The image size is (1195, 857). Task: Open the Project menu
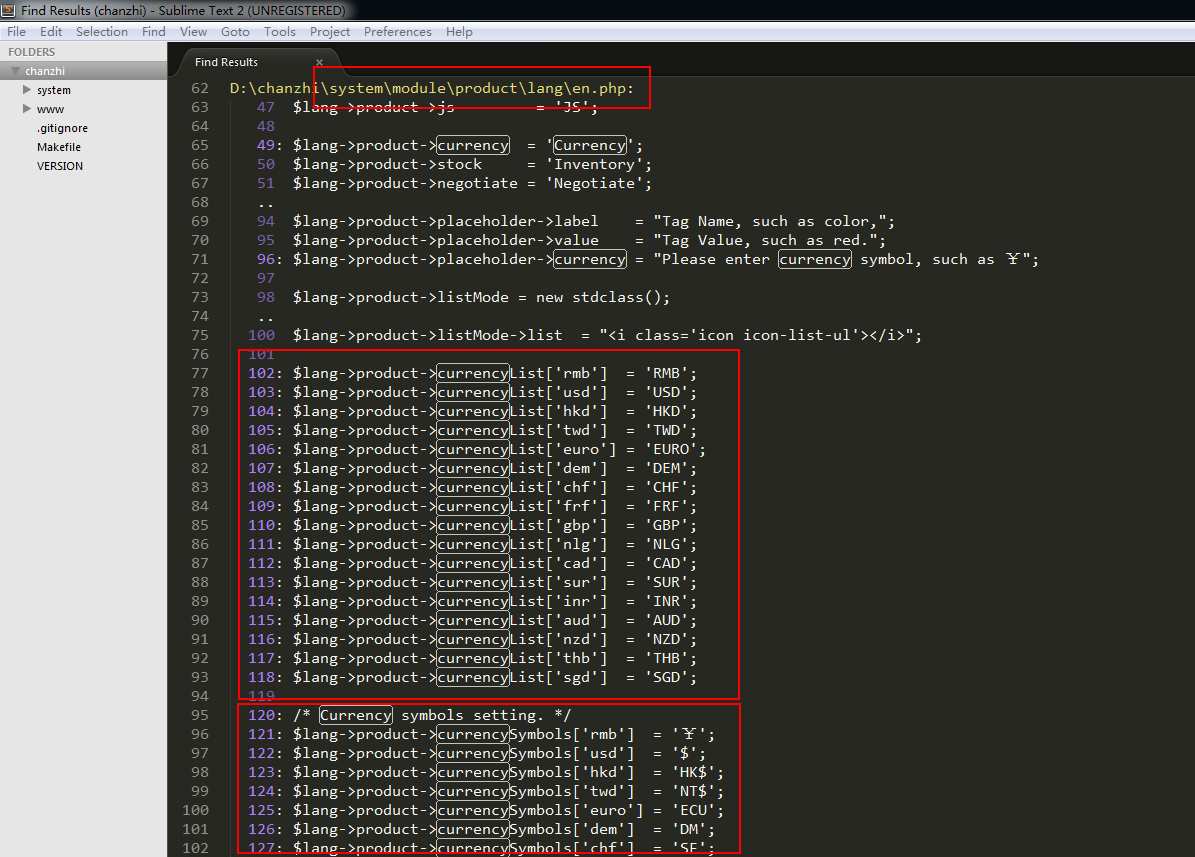tap(330, 32)
